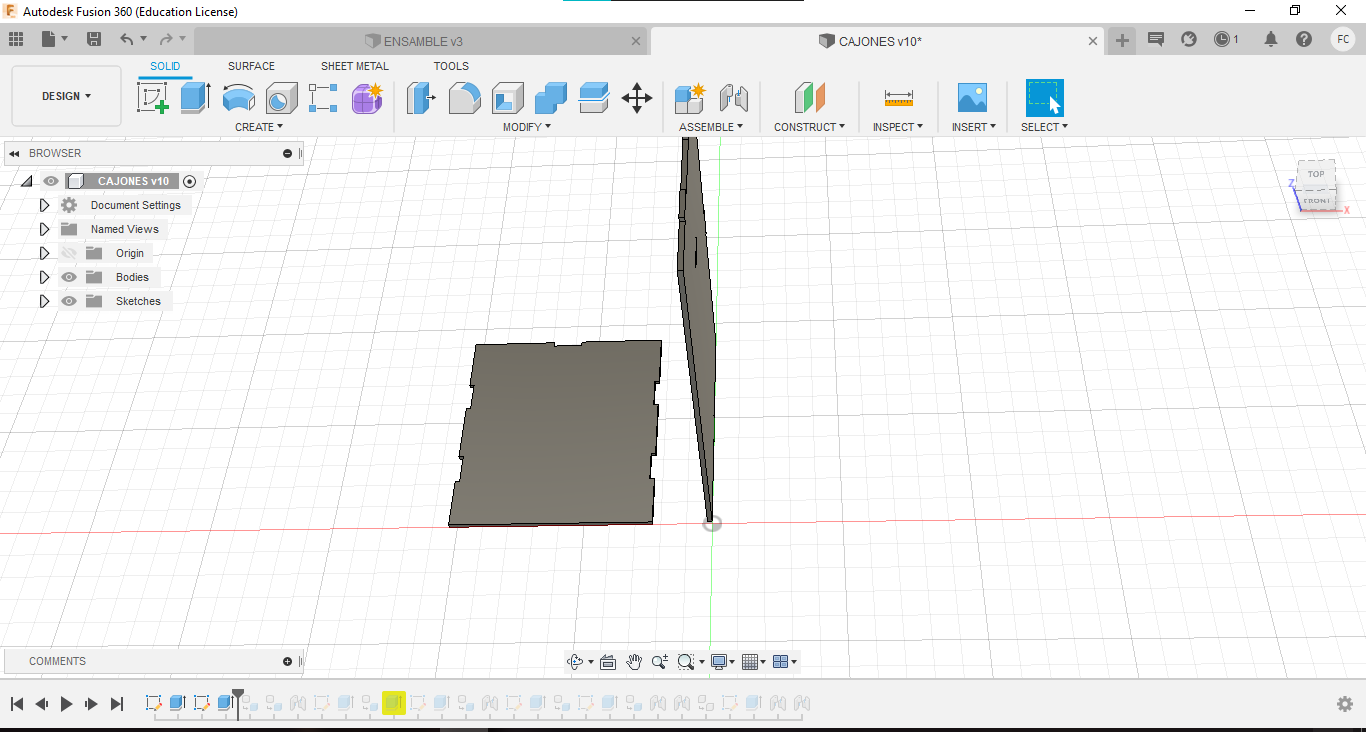Select the Insert Decal image tool
Viewport: 1366px width, 732px height.
click(x=972, y=98)
